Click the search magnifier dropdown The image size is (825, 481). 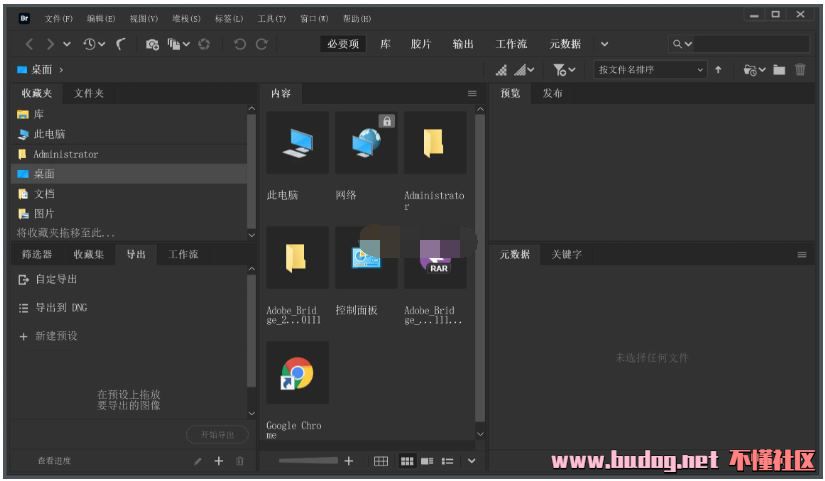[x=682, y=44]
